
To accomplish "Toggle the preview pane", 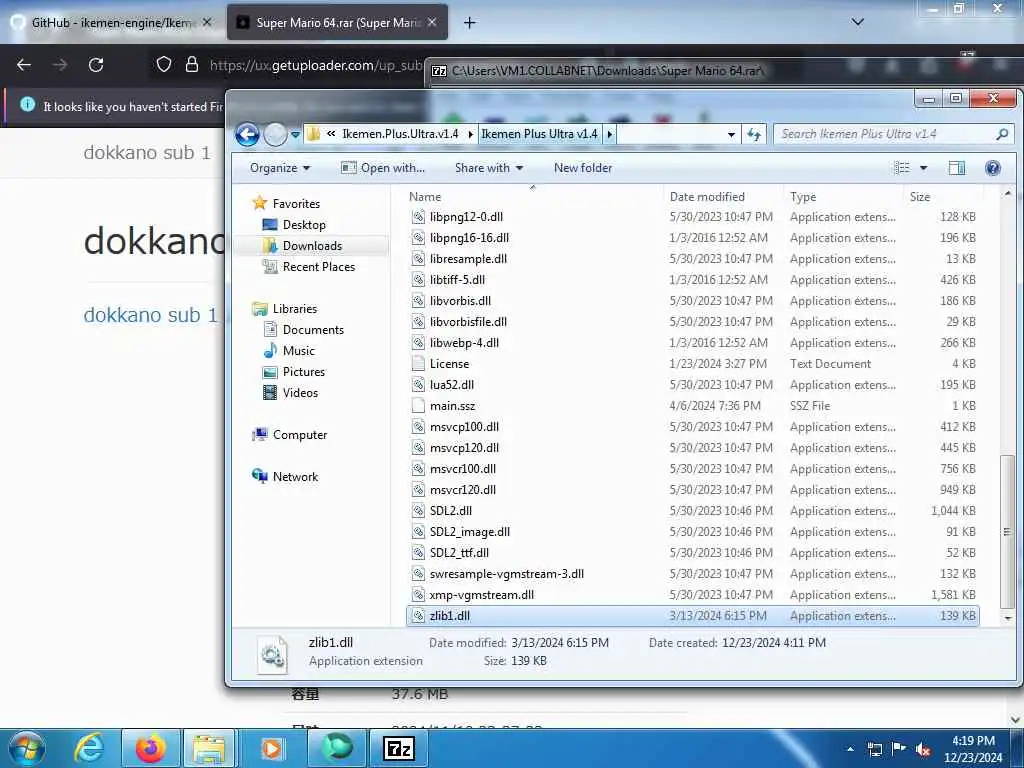I will (957, 168).
